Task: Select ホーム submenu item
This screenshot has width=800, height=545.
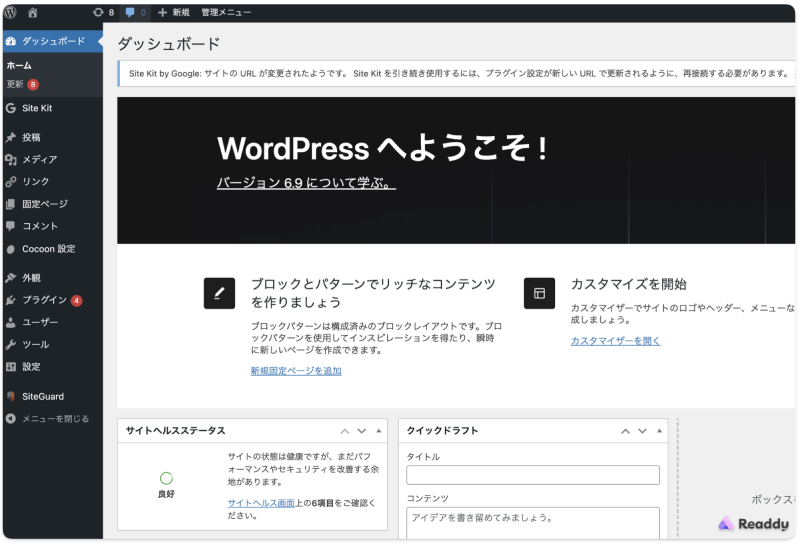Action: (19, 65)
